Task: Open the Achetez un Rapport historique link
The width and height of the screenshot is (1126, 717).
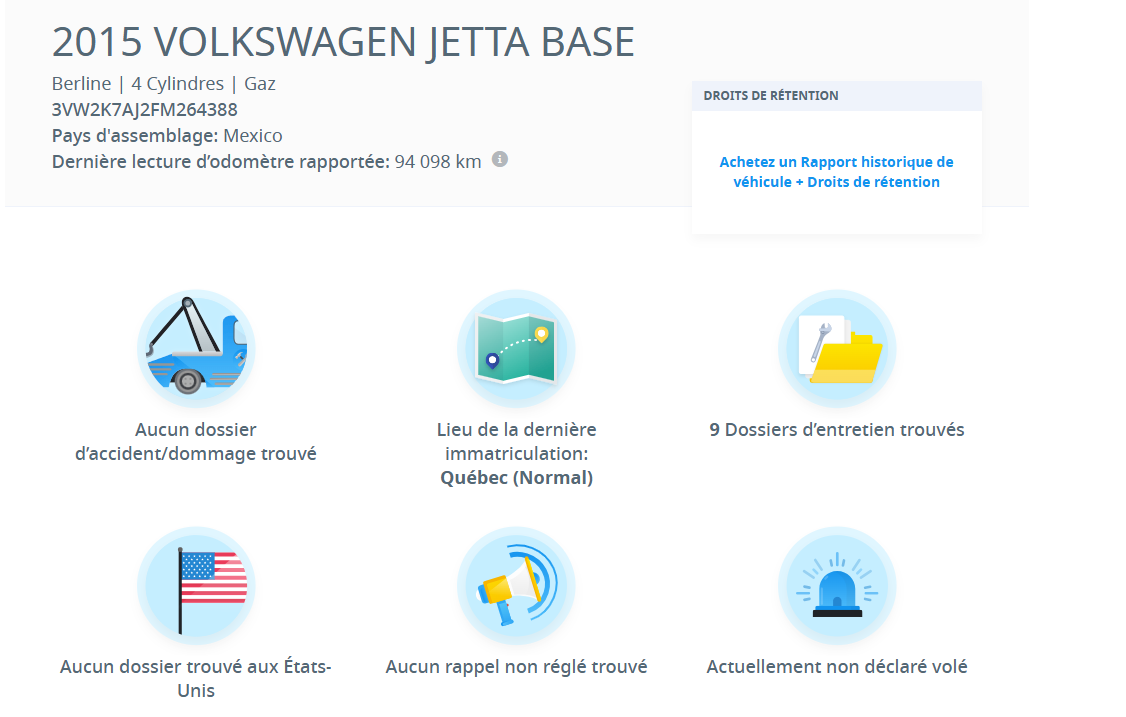Action: tap(837, 172)
